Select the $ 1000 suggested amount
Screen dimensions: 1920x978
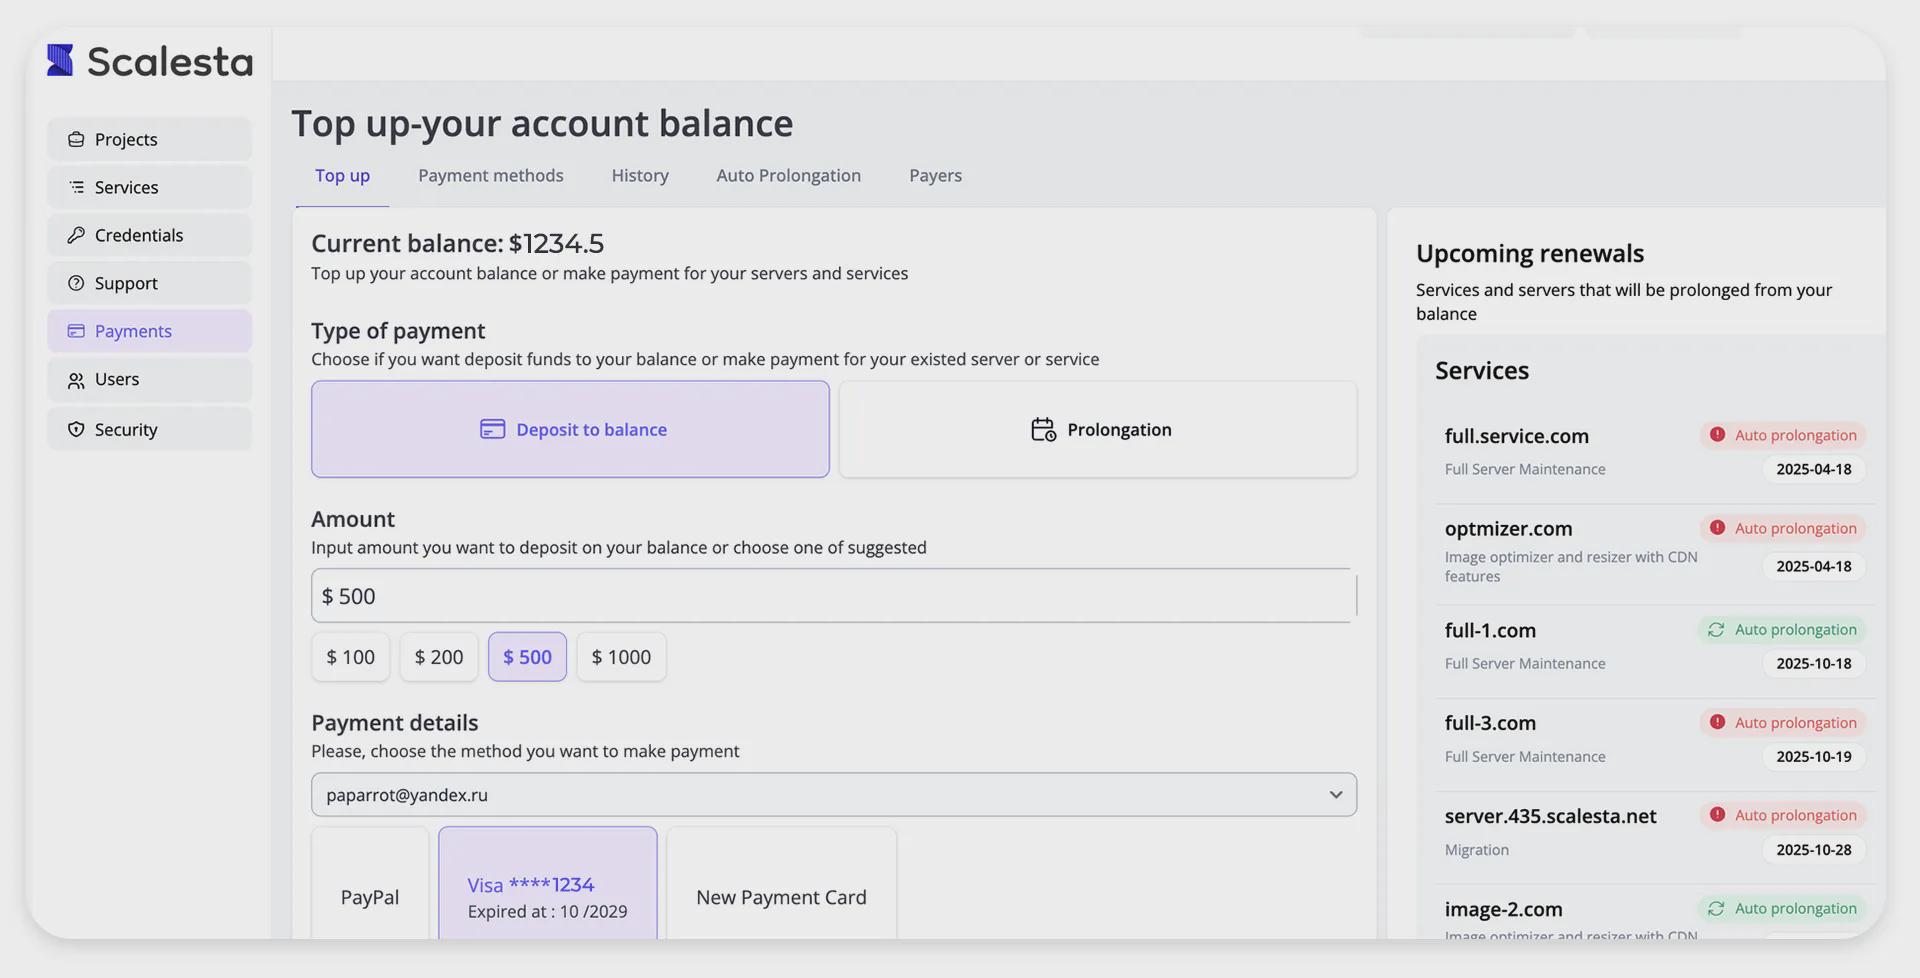(621, 658)
